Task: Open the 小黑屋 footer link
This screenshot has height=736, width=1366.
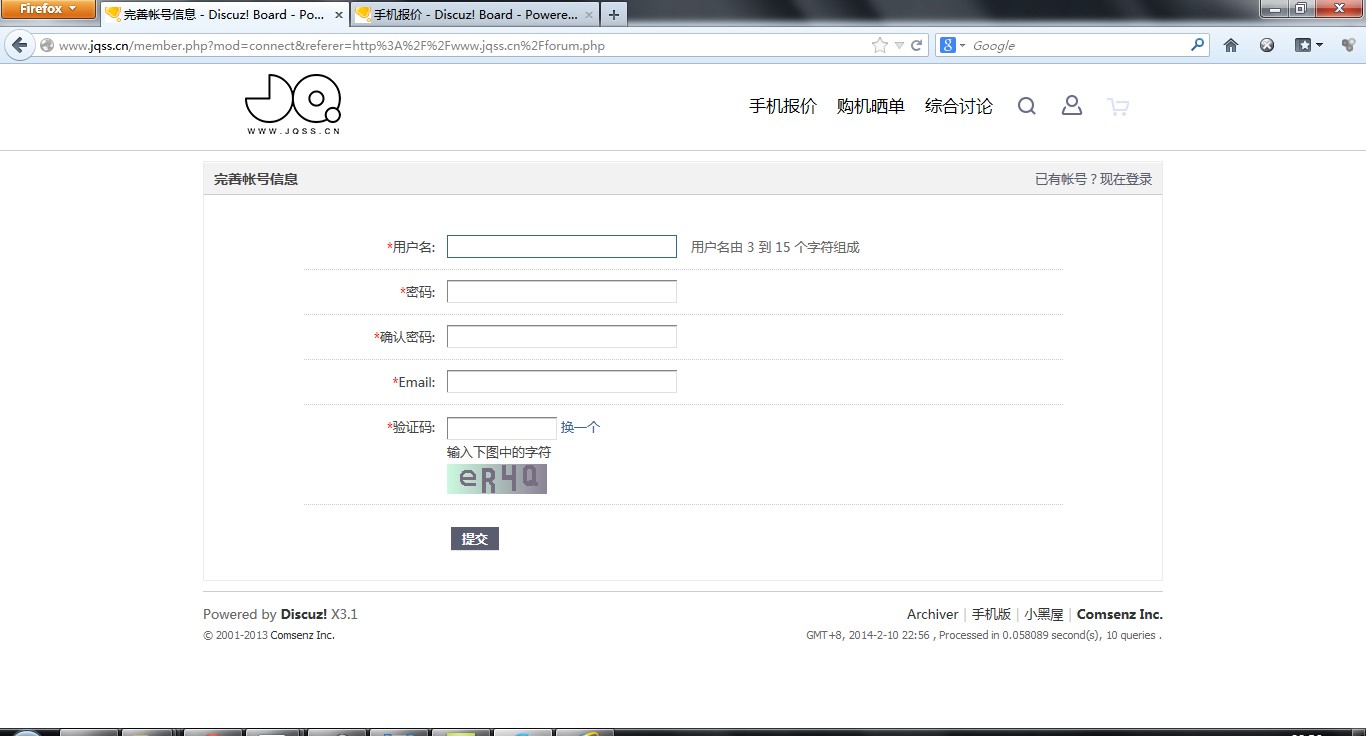Action: pyautogui.click(x=1044, y=614)
